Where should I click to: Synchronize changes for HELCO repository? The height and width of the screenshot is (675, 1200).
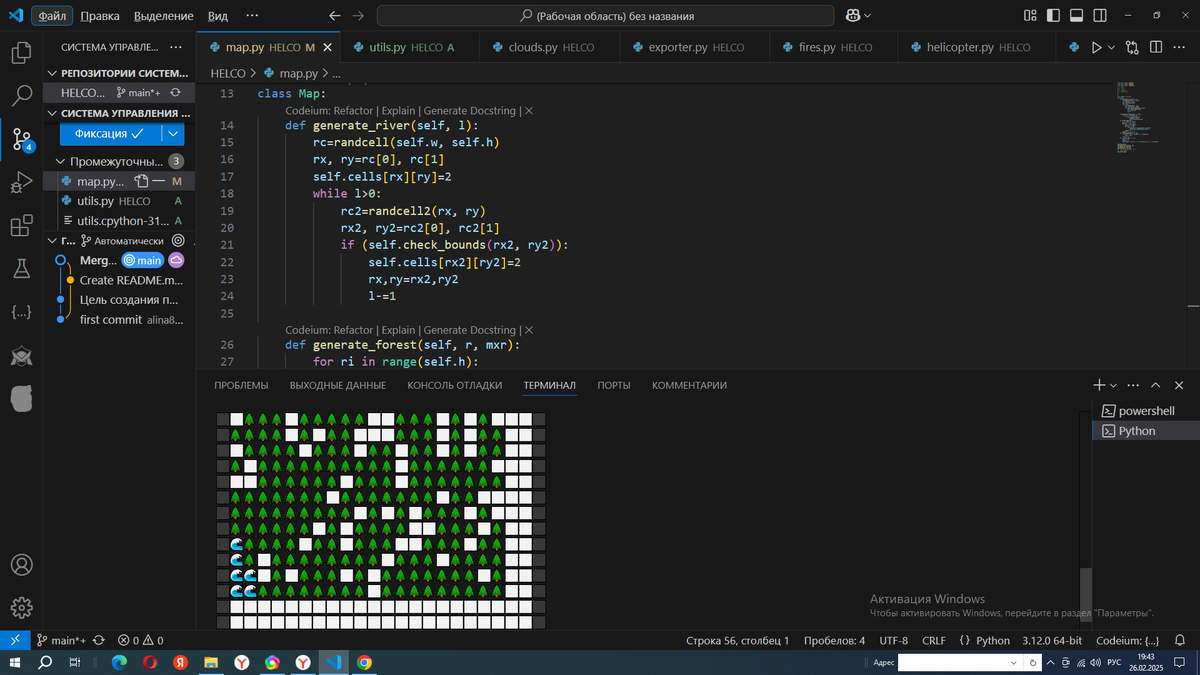click(x=175, y=92)
